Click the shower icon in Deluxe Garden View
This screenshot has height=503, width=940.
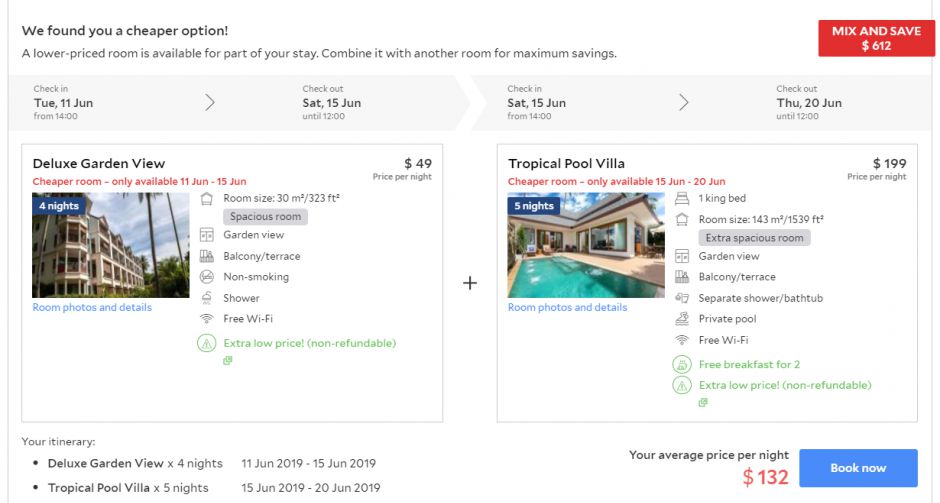coord(207,298)
